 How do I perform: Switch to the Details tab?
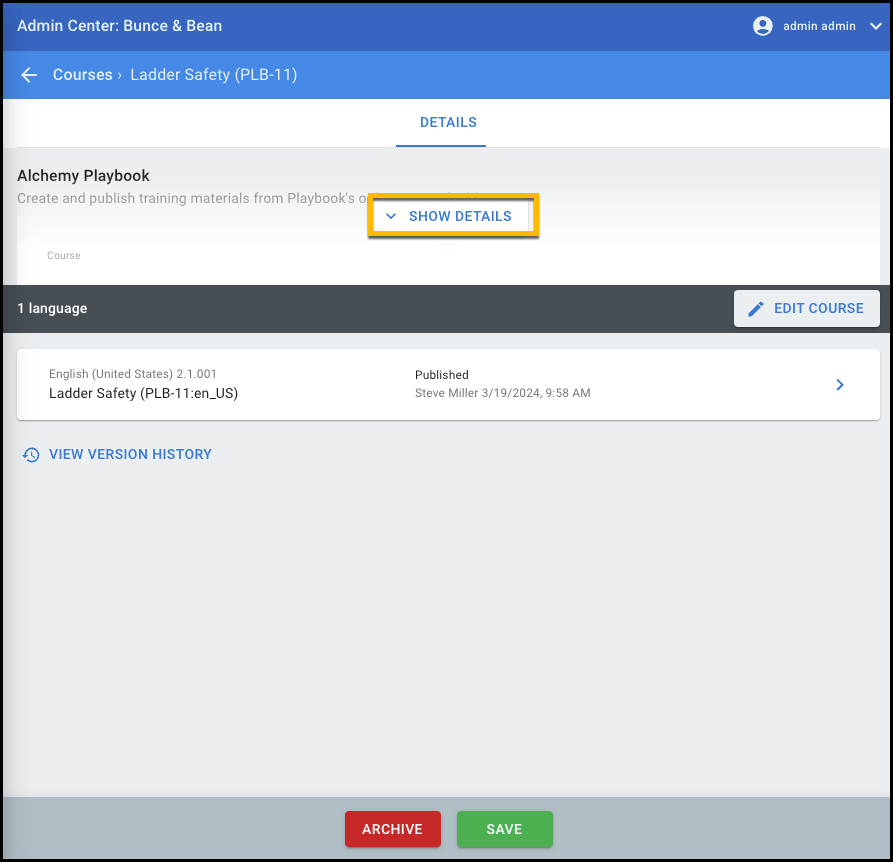tap(448, 123)
